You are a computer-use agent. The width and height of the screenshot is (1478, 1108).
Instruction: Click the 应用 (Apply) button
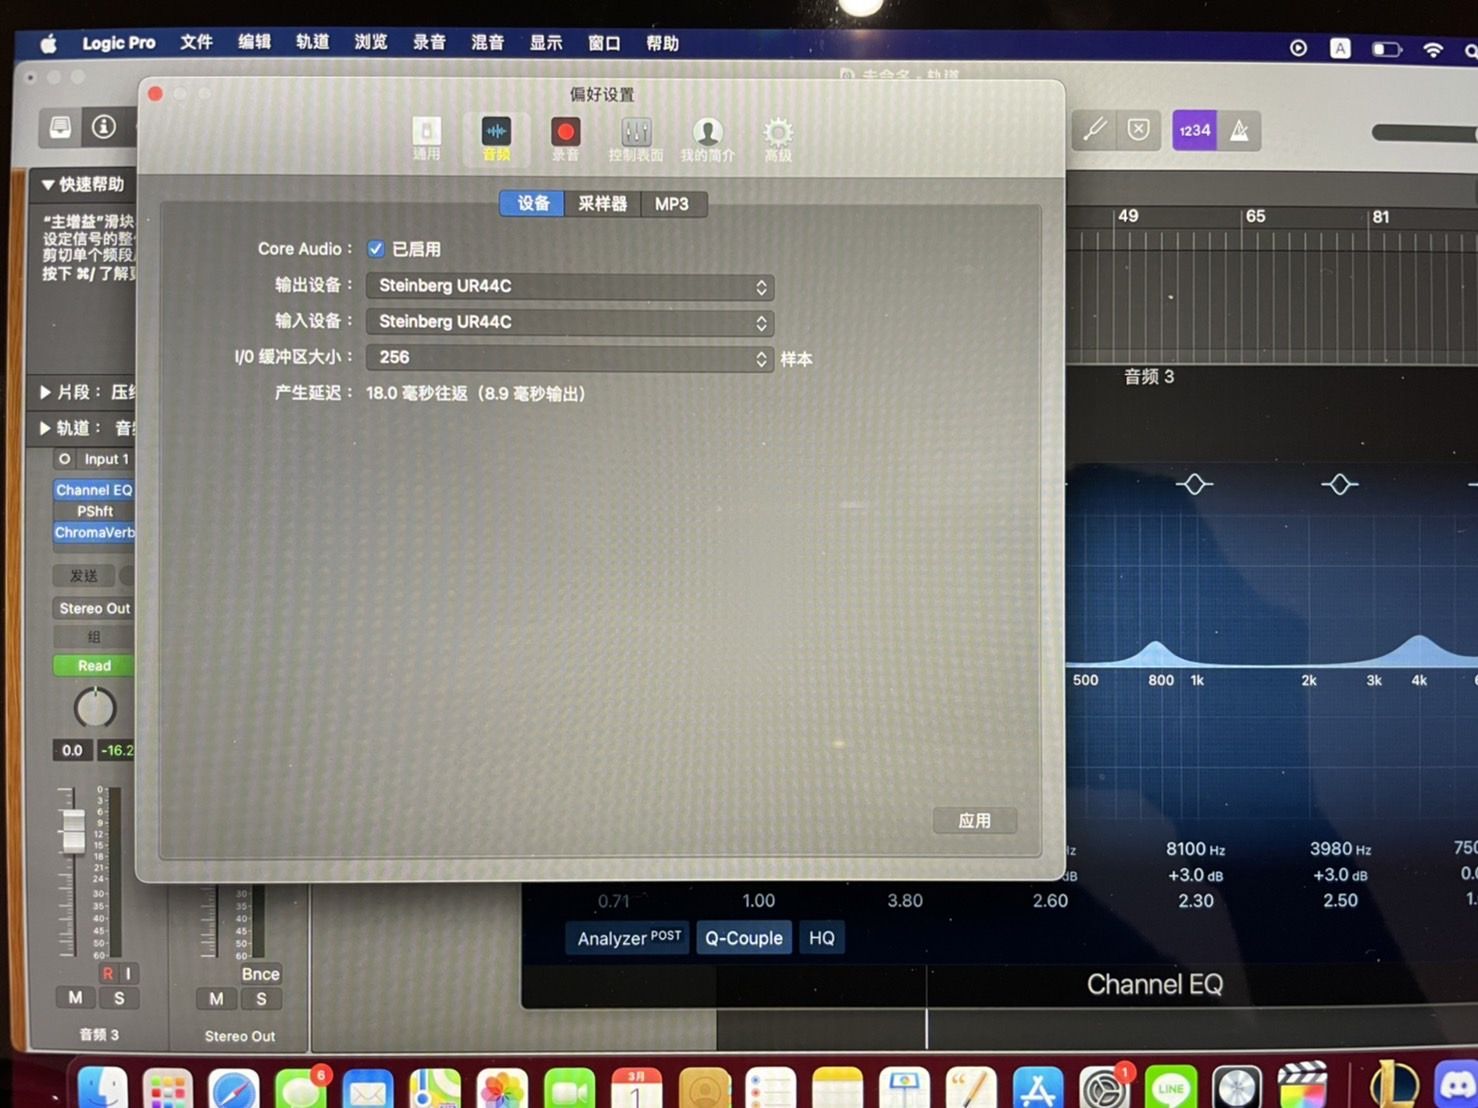click(974, 821)
